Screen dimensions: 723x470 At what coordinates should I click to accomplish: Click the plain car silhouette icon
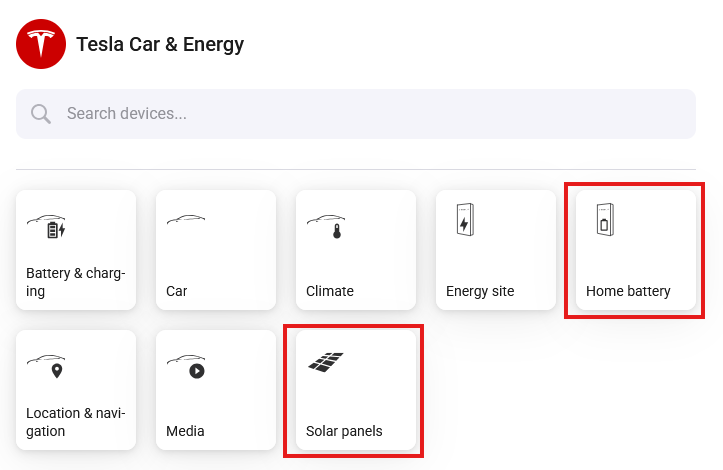pos(186,220)
